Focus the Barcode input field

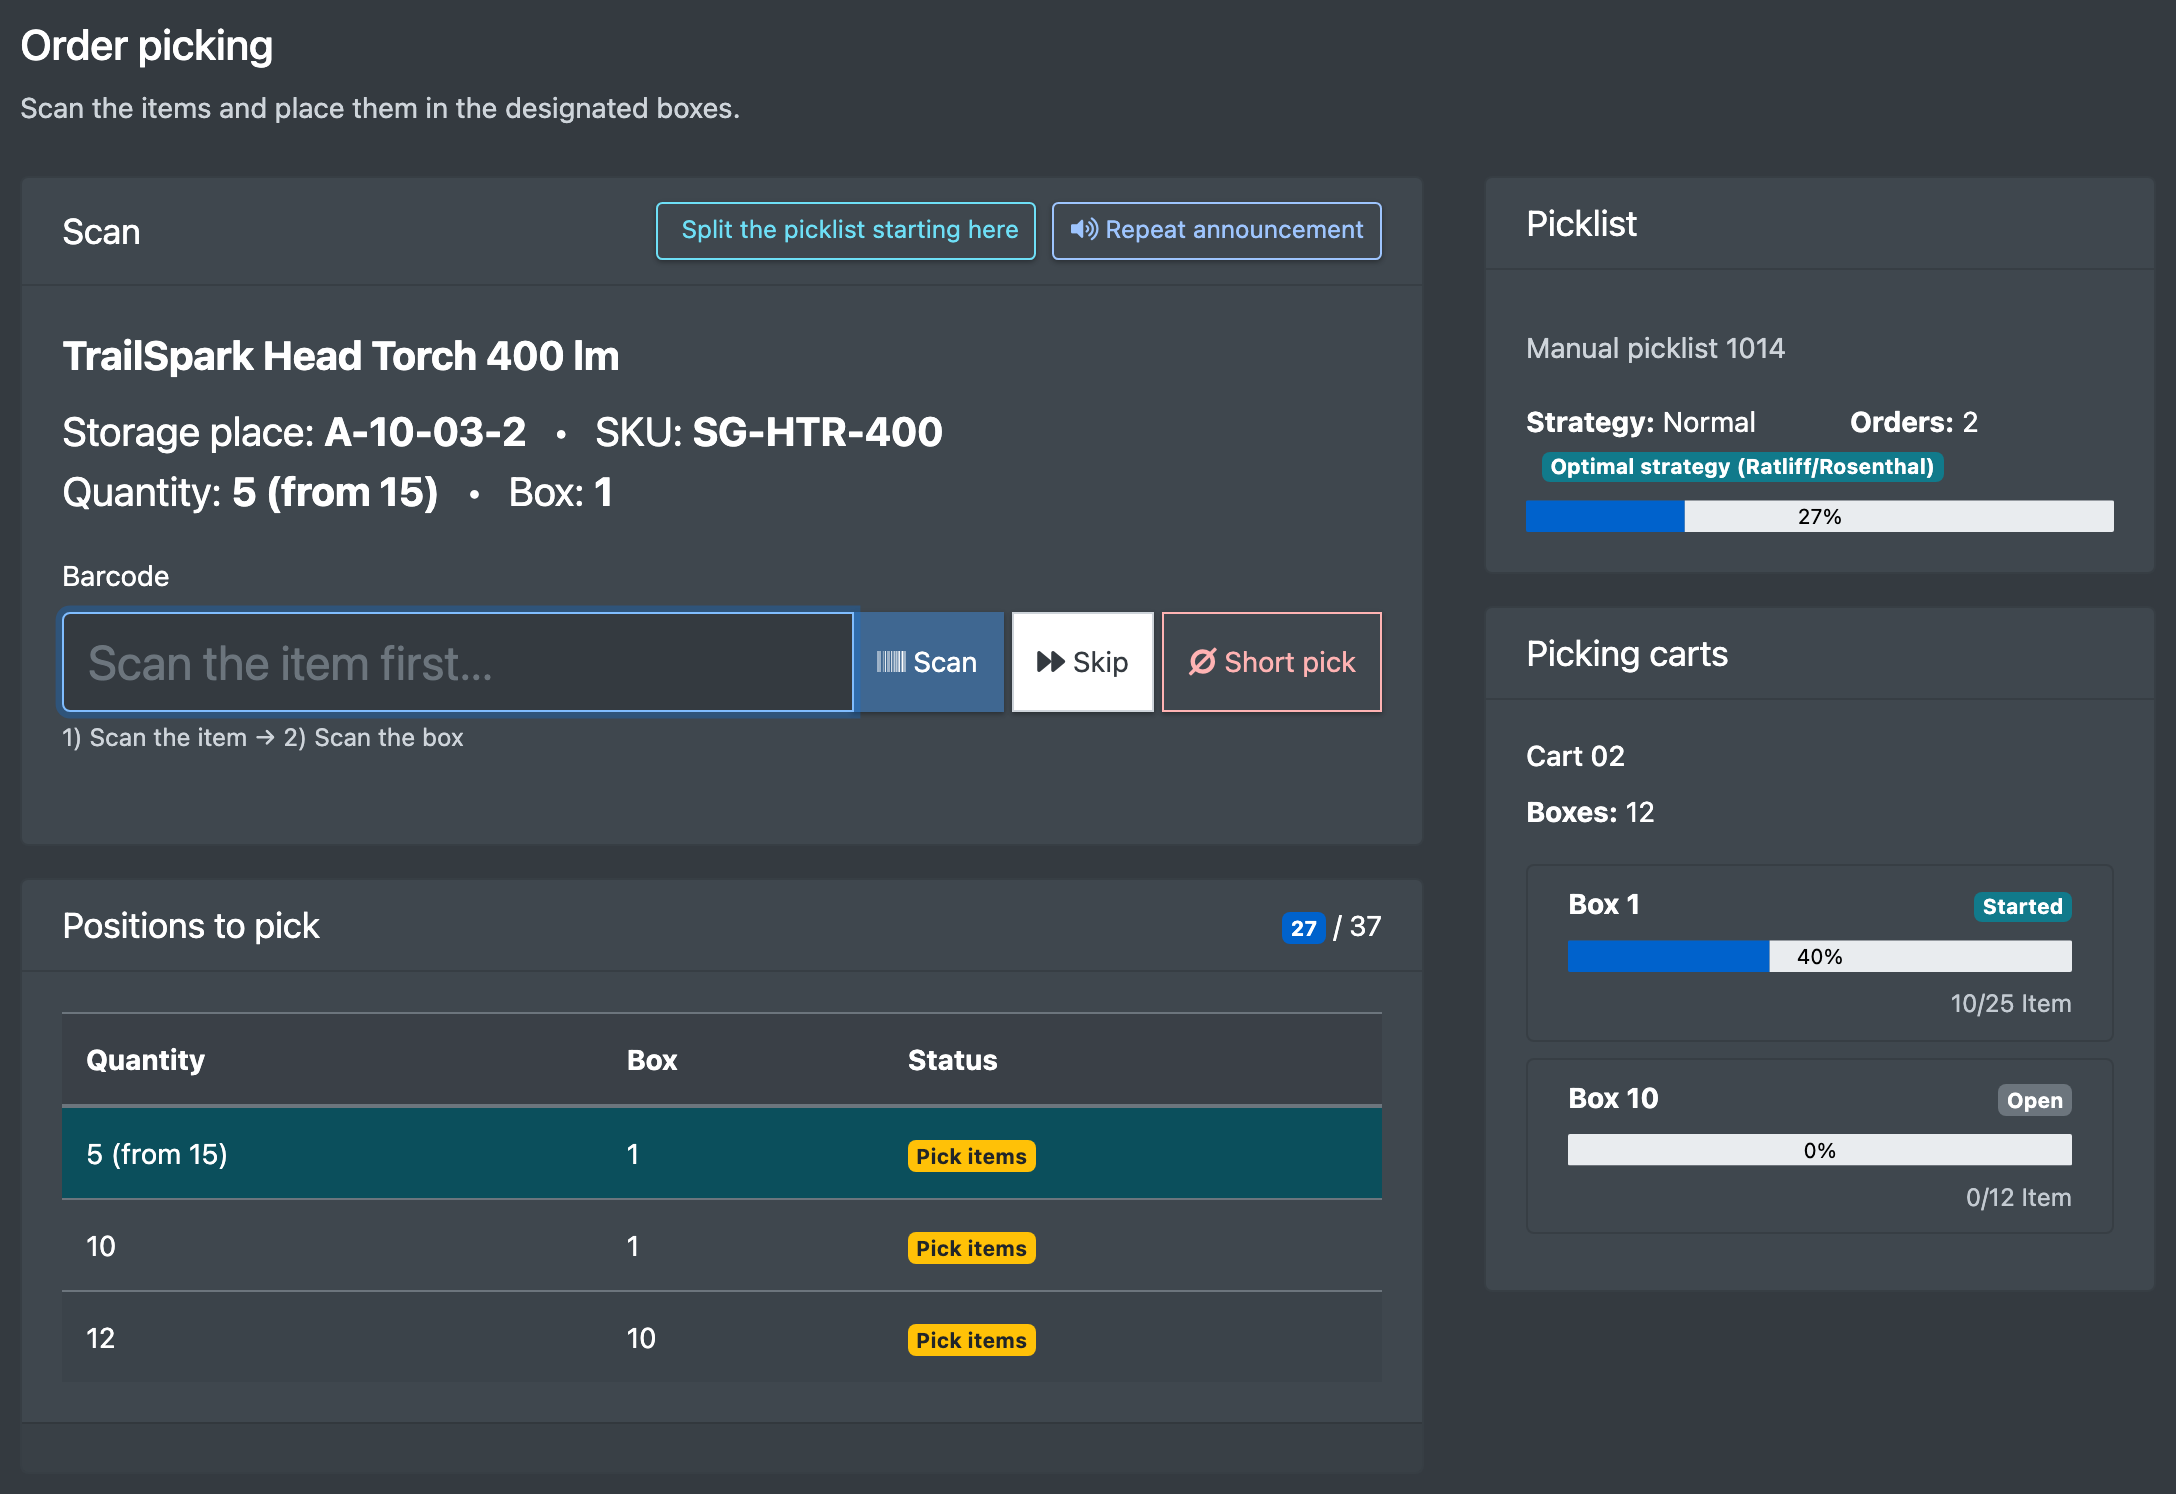coord(458,662)
